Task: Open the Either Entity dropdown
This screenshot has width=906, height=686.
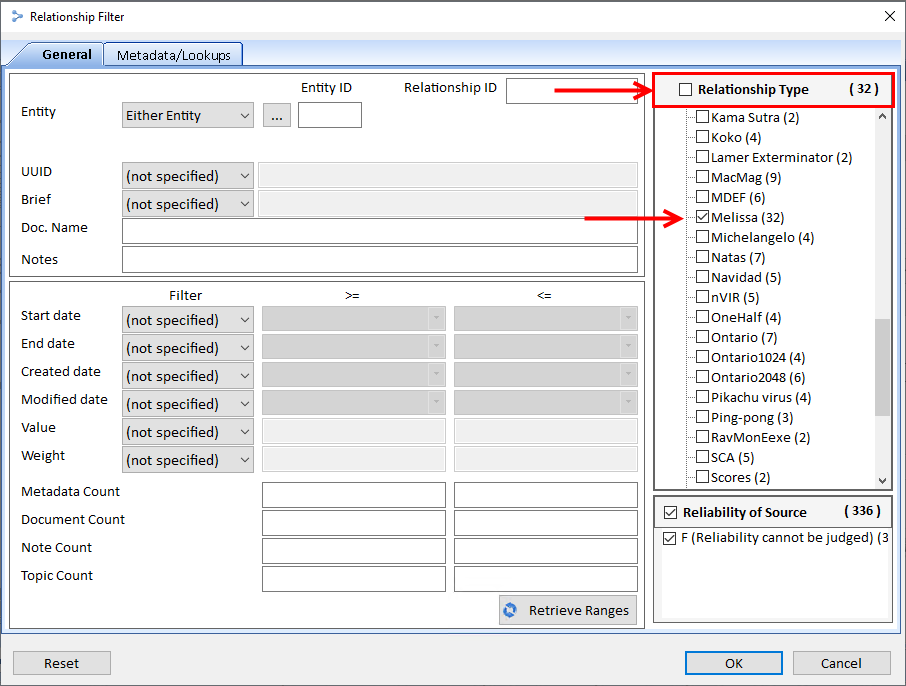Action: pos(187,116)
